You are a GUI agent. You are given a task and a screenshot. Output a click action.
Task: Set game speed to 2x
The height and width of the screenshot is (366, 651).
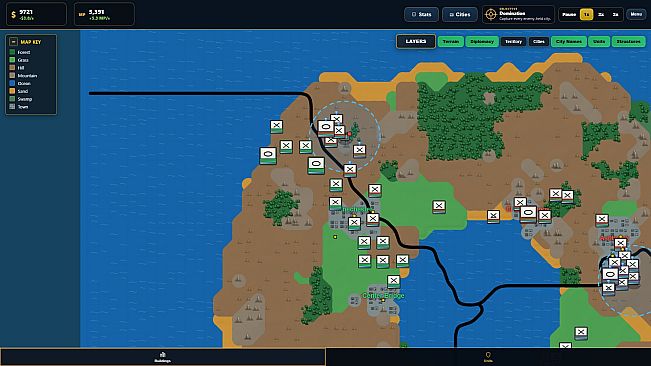click(x=601, y=15)
